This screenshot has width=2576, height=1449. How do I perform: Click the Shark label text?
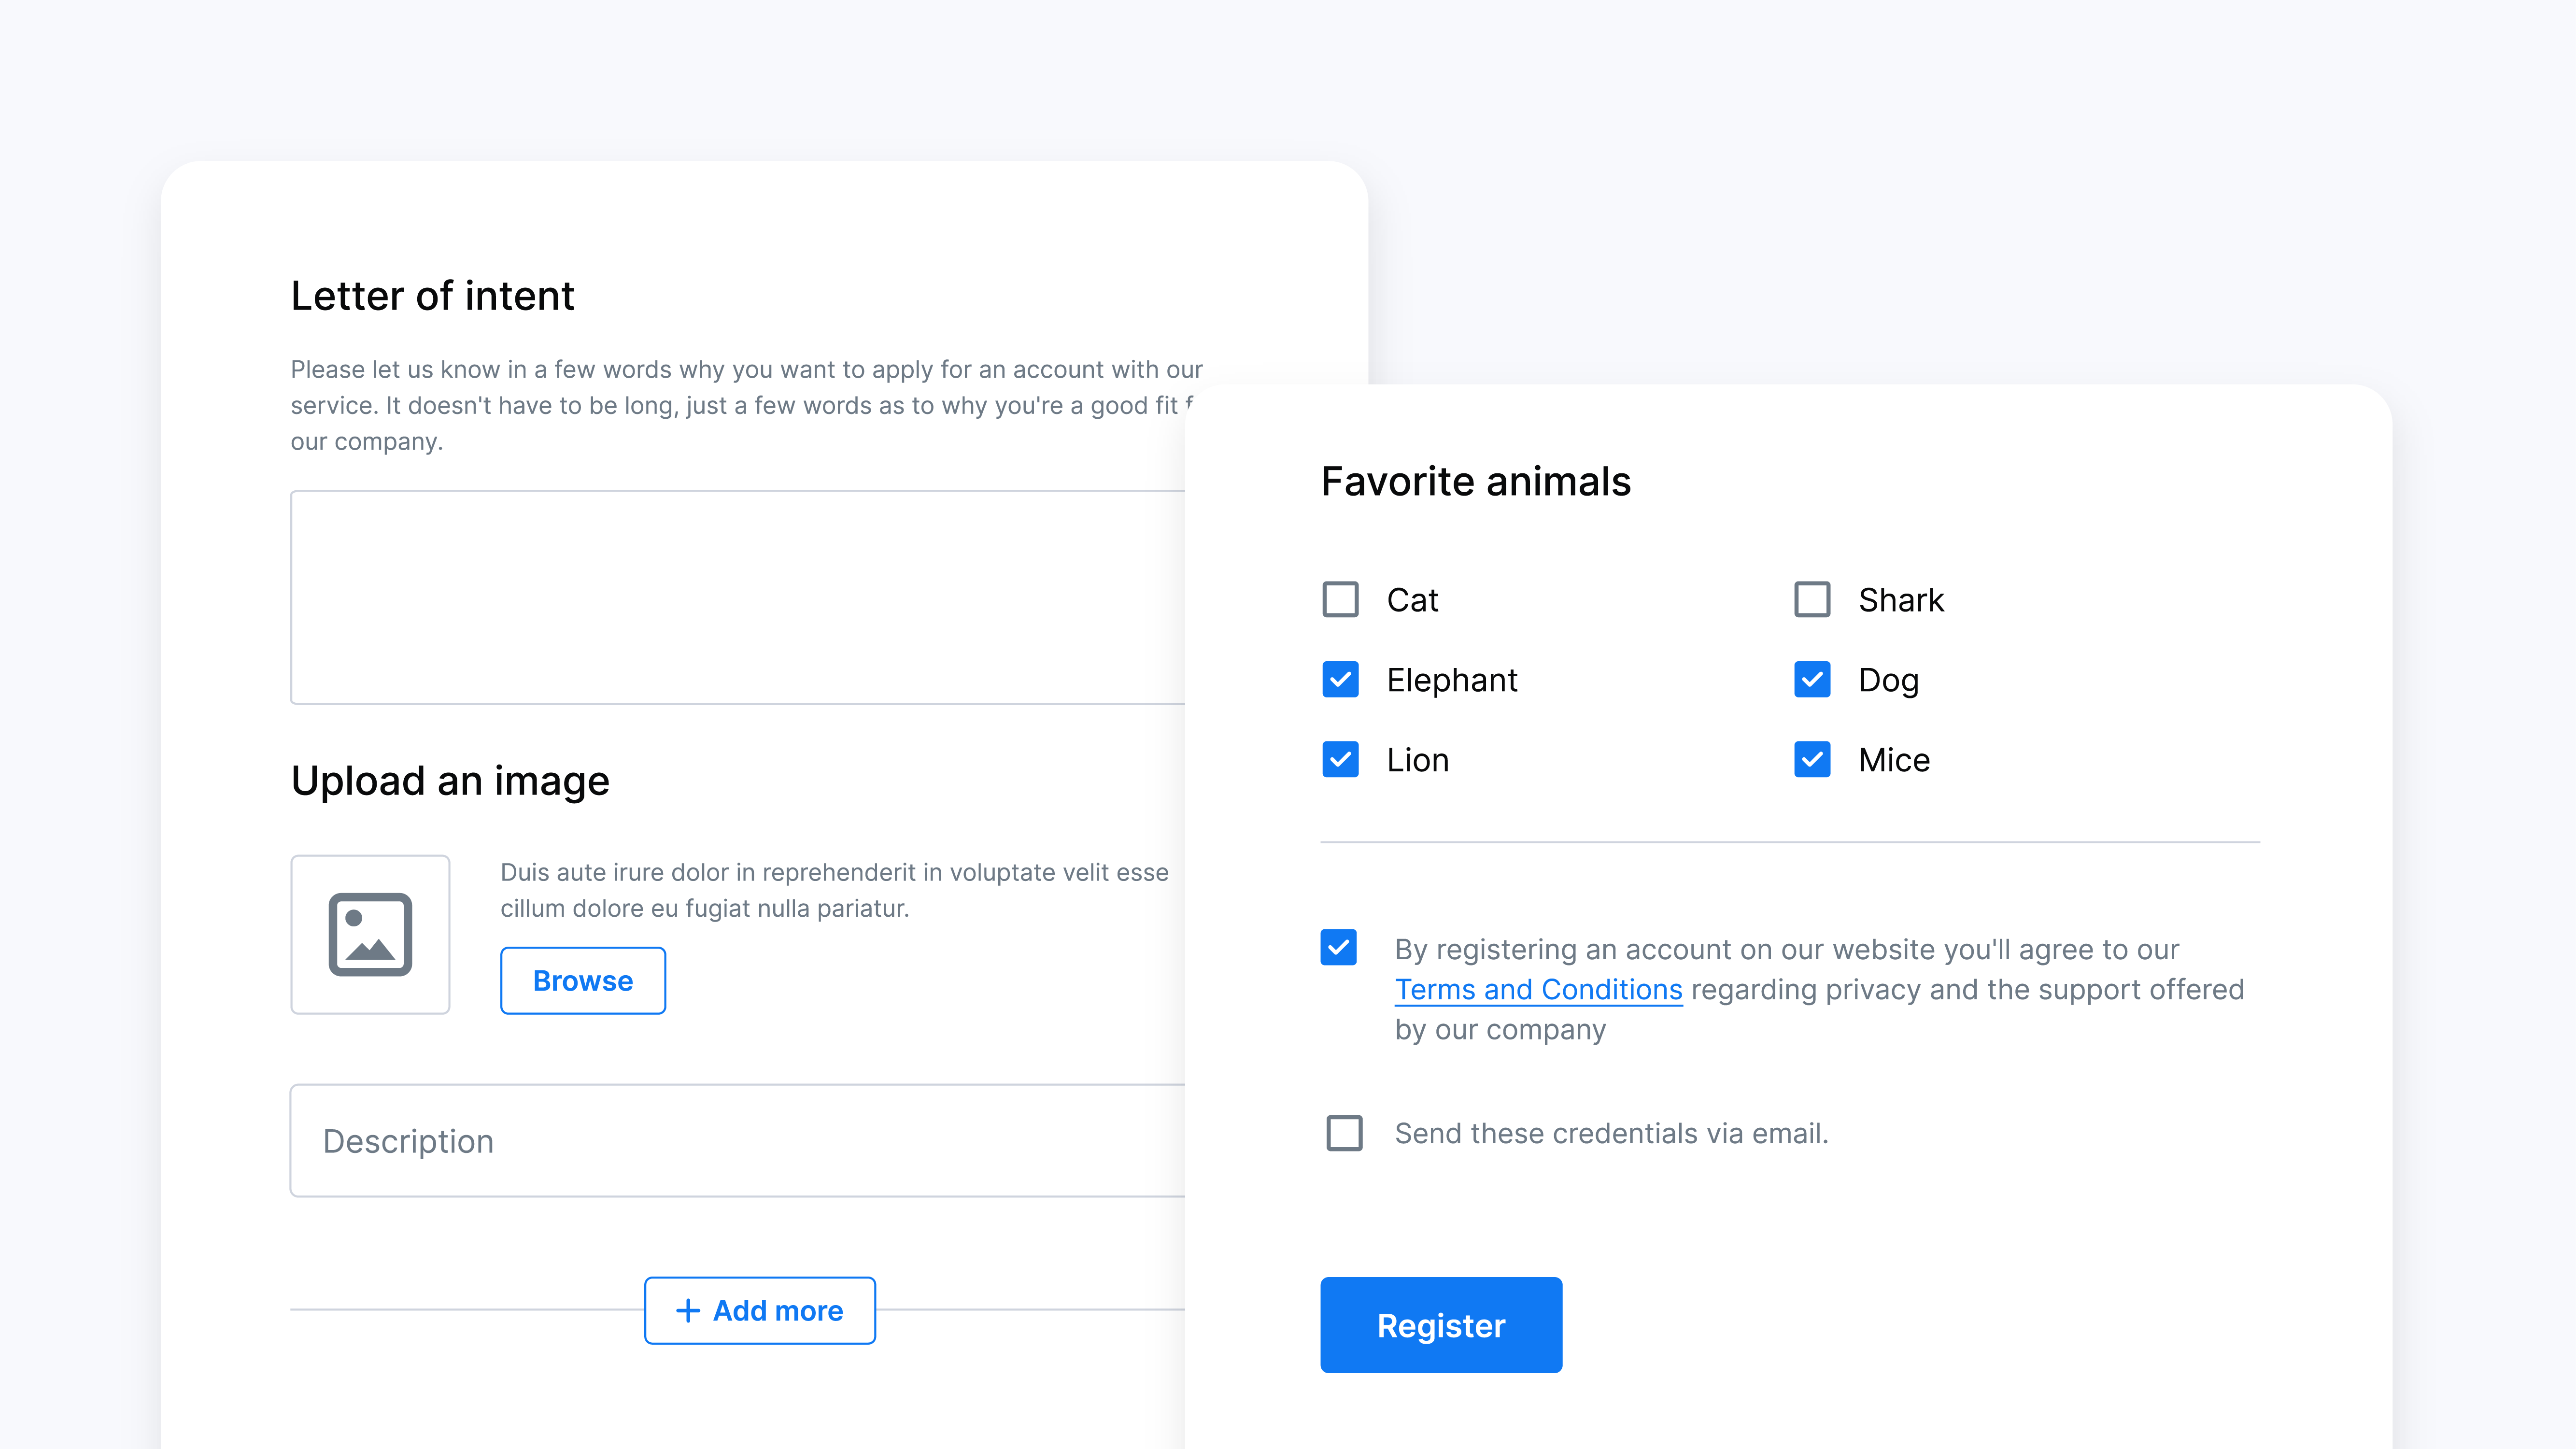[x=1901, y=600]
